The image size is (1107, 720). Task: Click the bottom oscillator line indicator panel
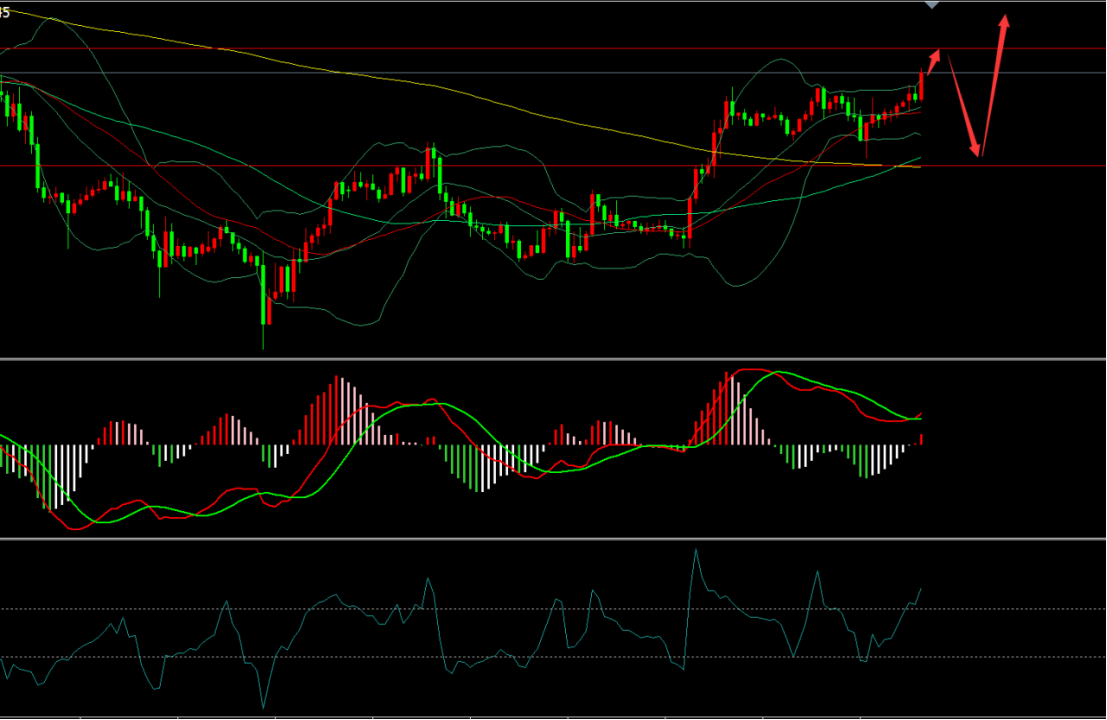(x=553, y=628)
